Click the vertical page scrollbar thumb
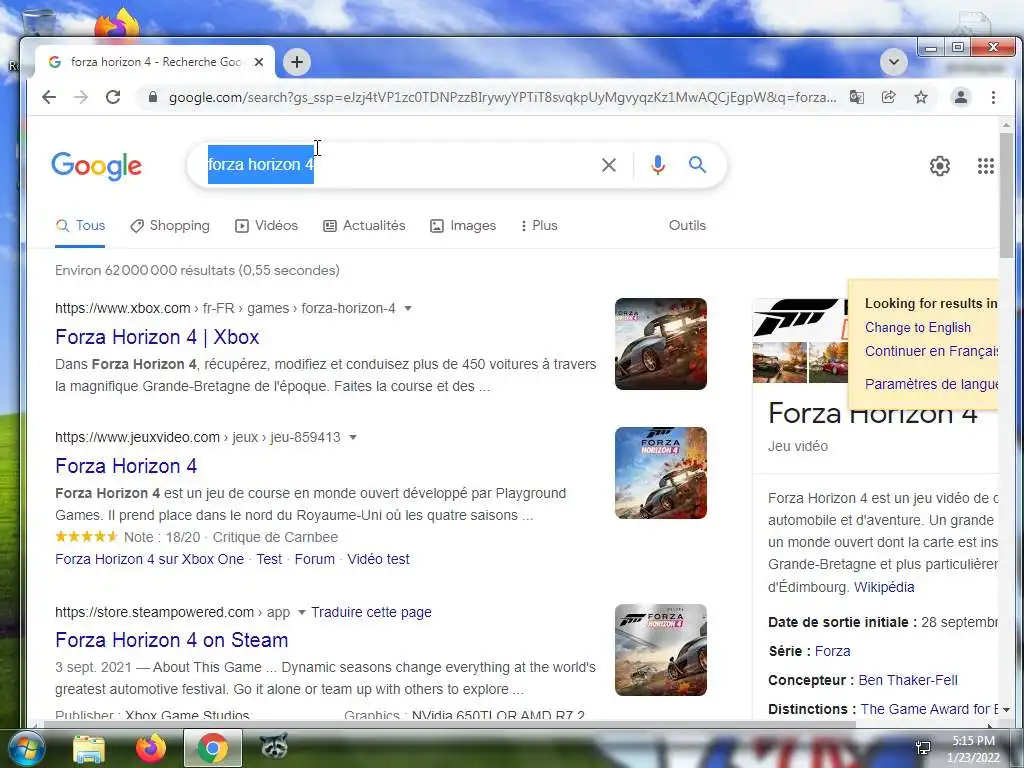Image resolution: width=1024 pixels, height=768 pixels. 1006,195
